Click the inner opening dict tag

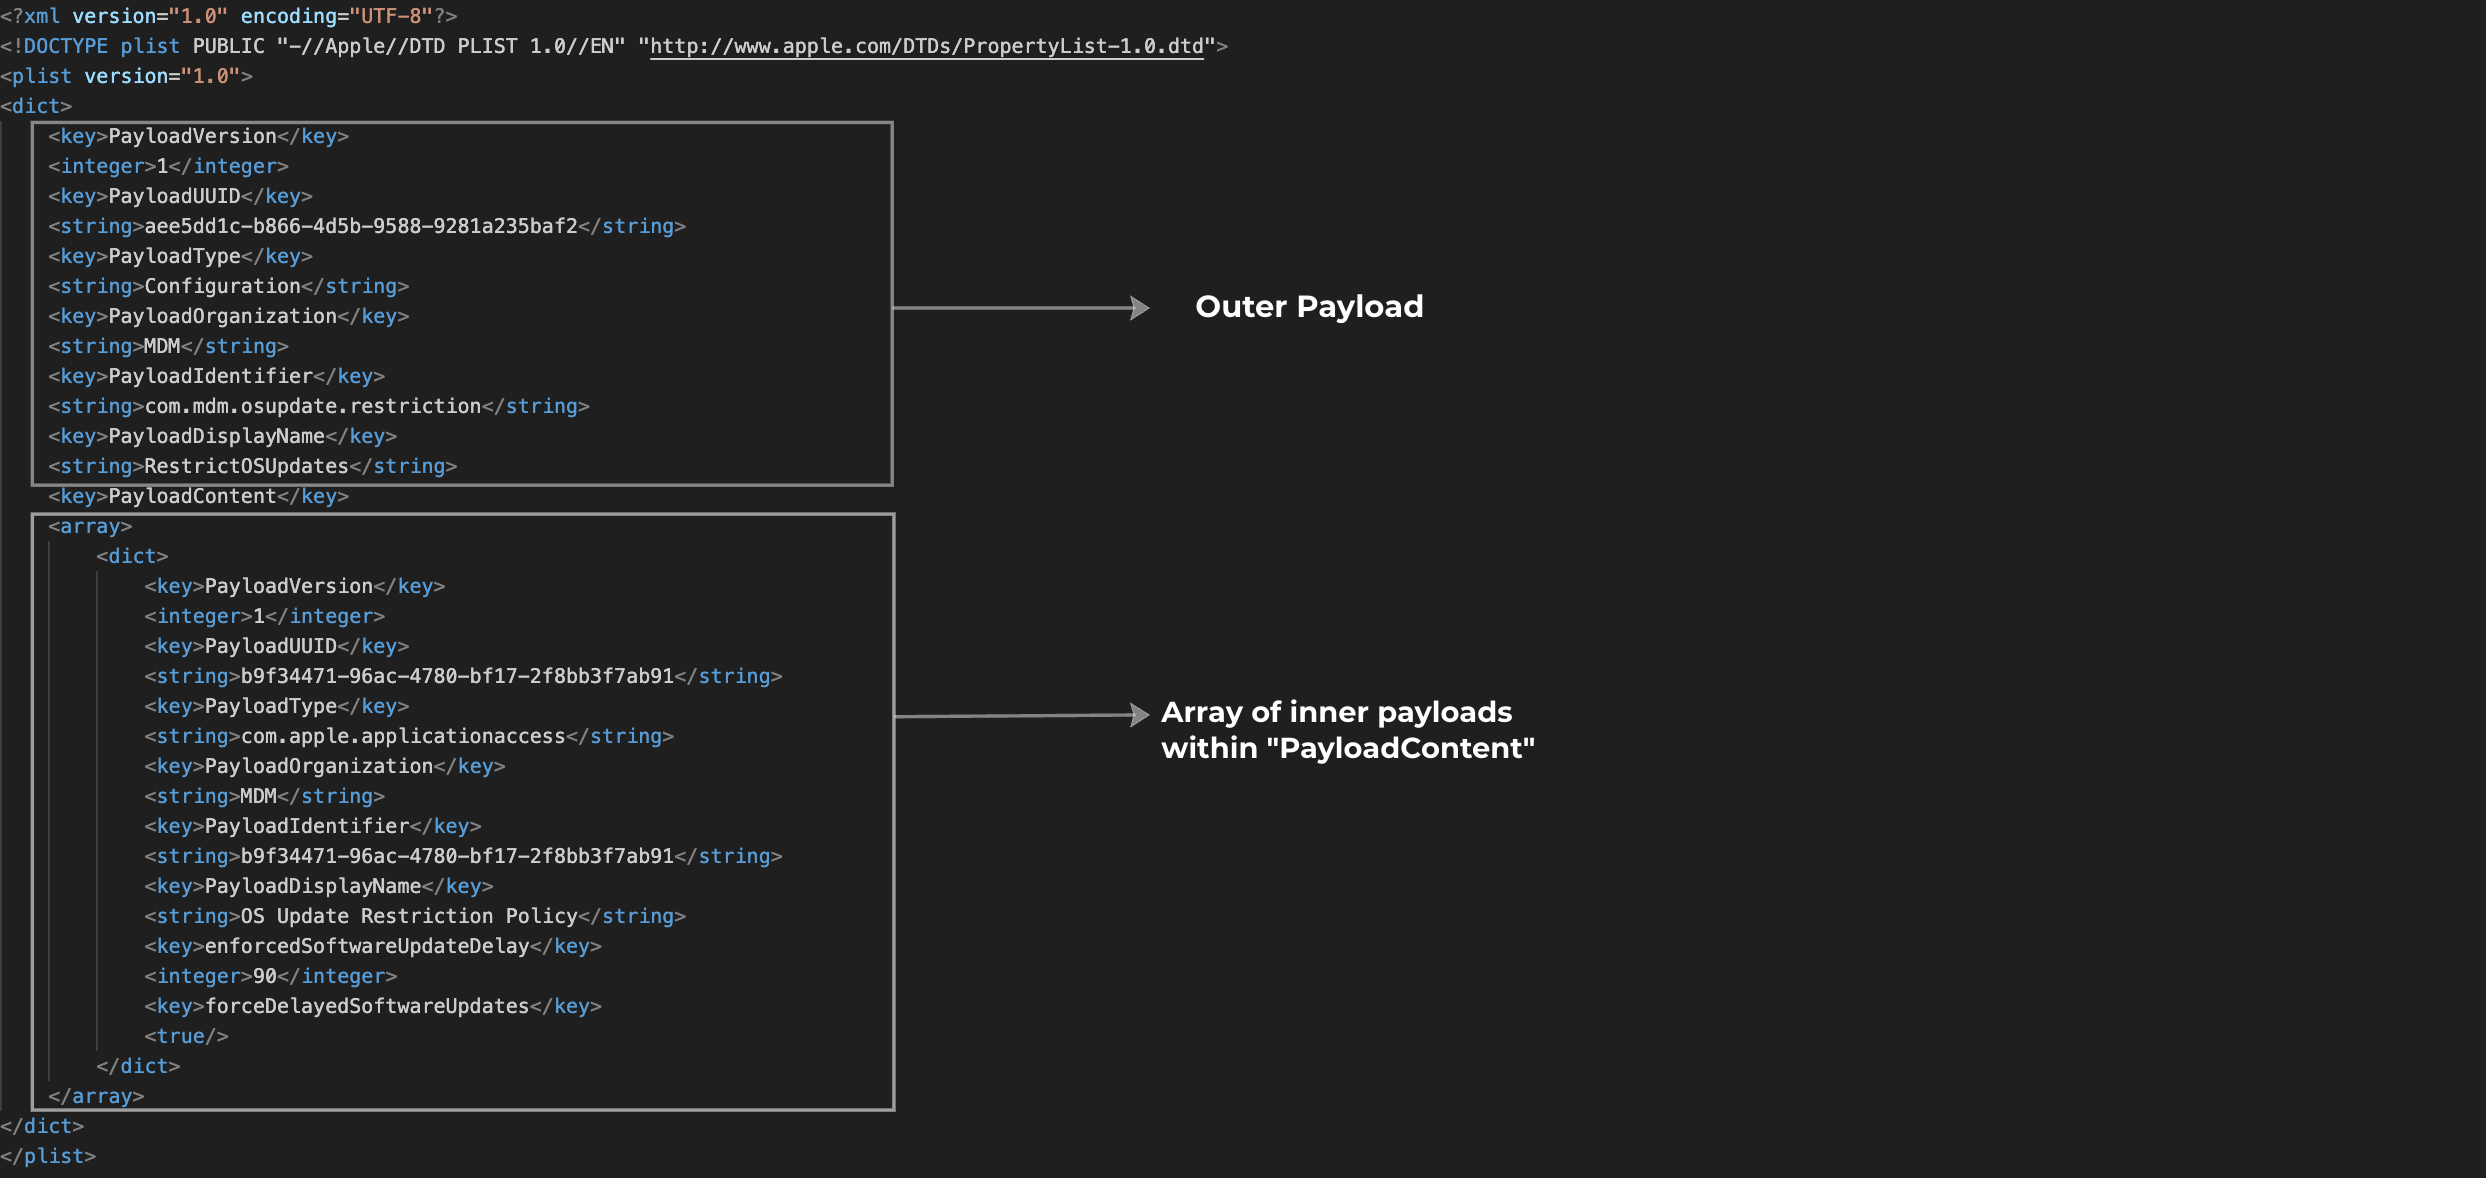pyautogui.click(x=132, y=556)
